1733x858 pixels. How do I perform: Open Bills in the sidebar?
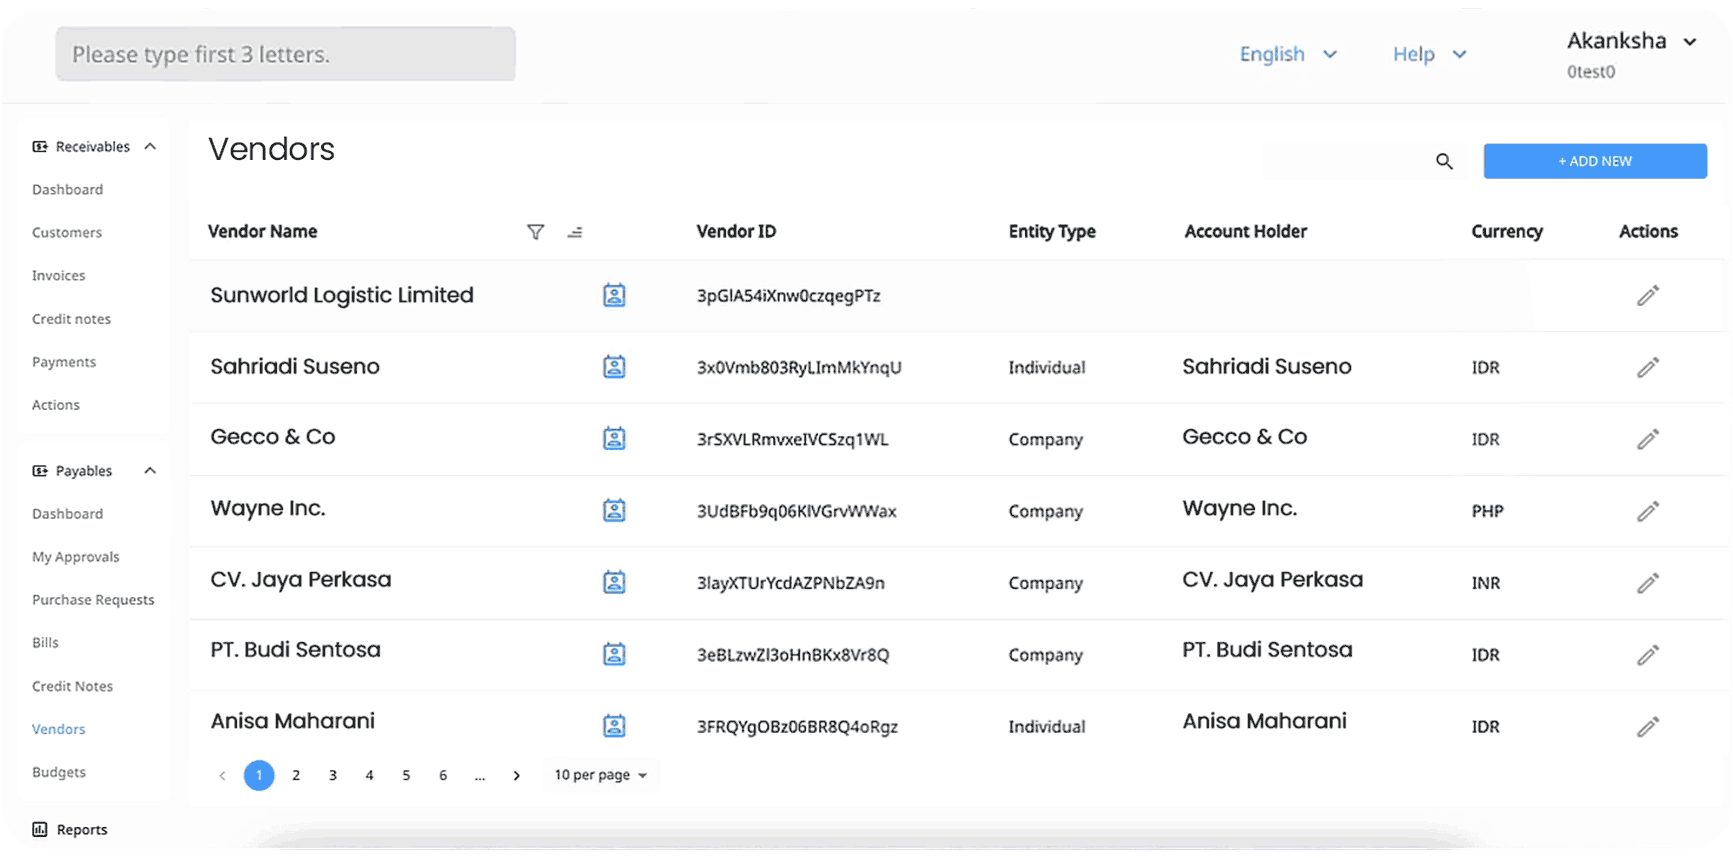pos(45,643)
